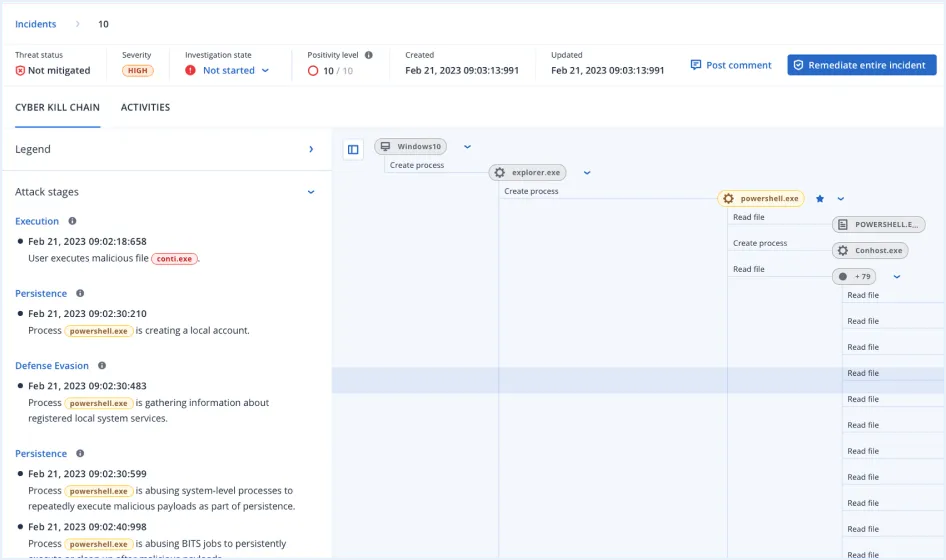Click the conti.exe malicious file tag
The image size is (946, 560).
pyautogui.click(x=175, y=258)
